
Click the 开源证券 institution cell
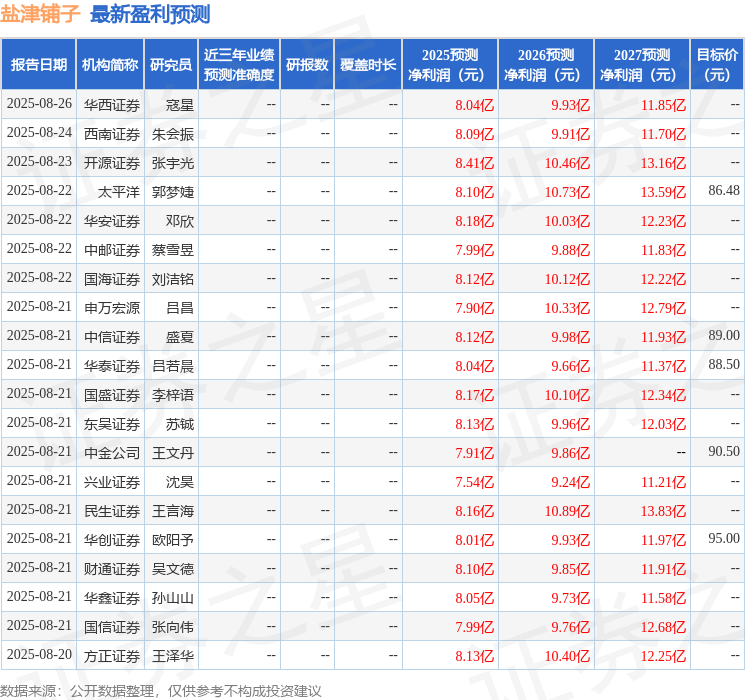click(x=112, y=163)
